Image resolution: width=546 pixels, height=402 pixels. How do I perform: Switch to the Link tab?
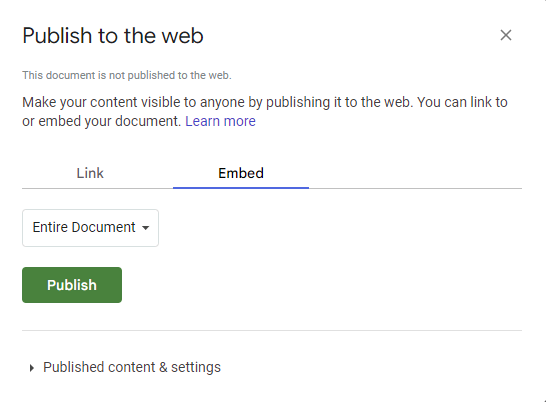point(90,173)
